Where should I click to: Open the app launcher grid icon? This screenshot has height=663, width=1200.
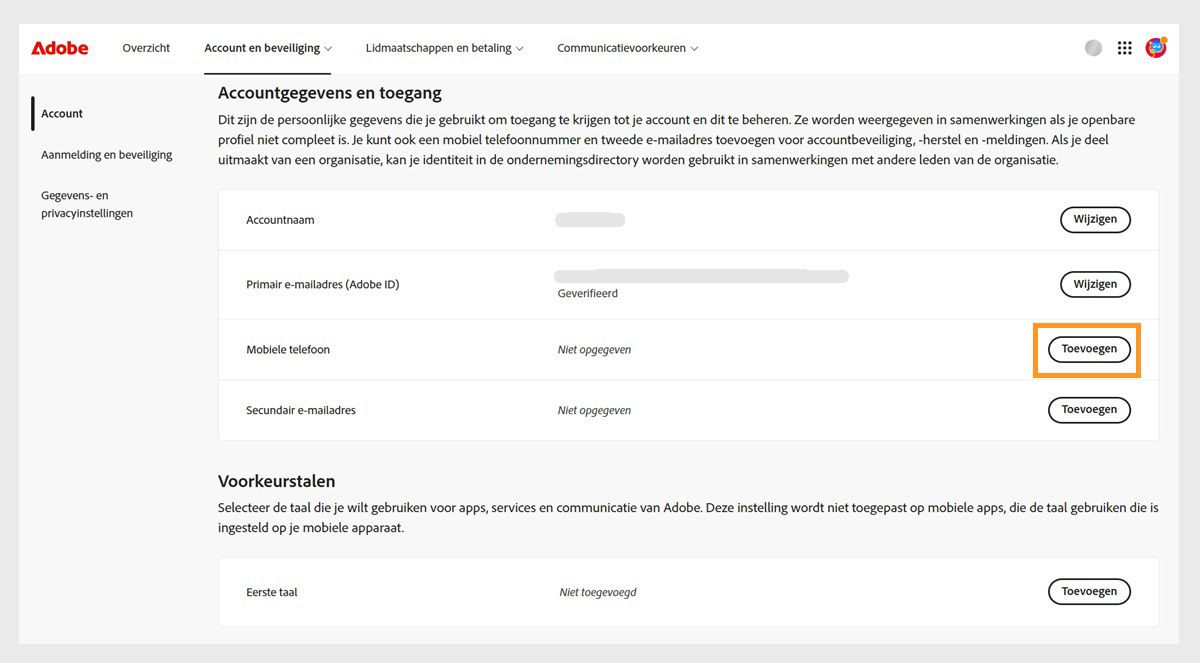[1124, 47]
